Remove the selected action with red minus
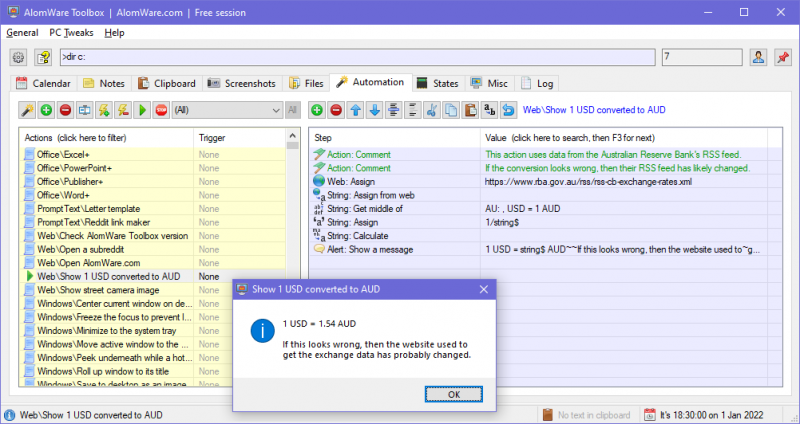800x424 pixels. (65, 110)
